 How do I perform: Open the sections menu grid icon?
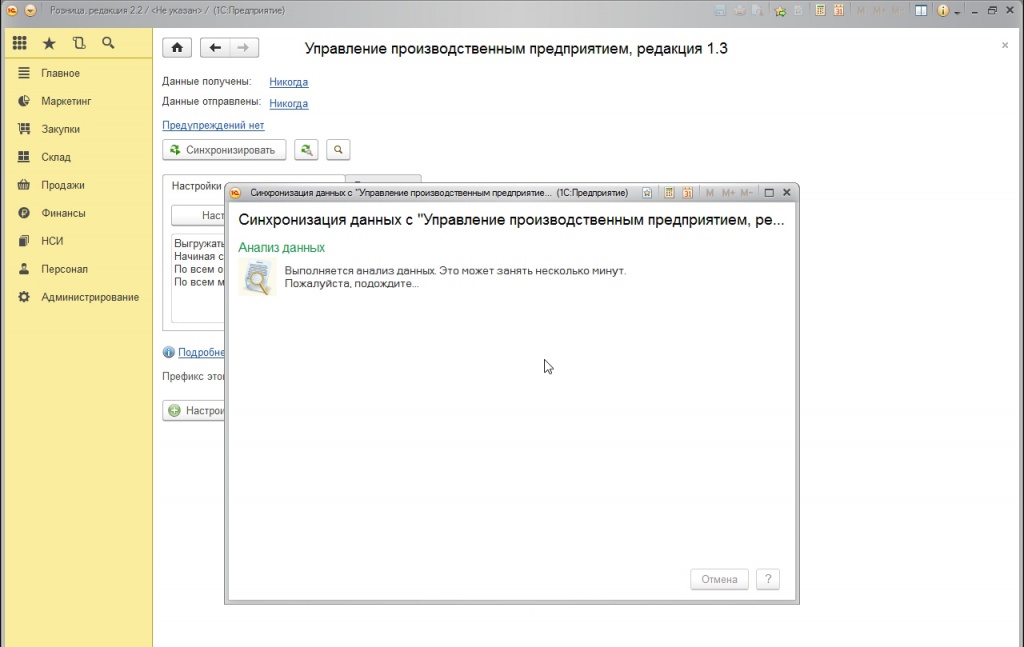20,44
